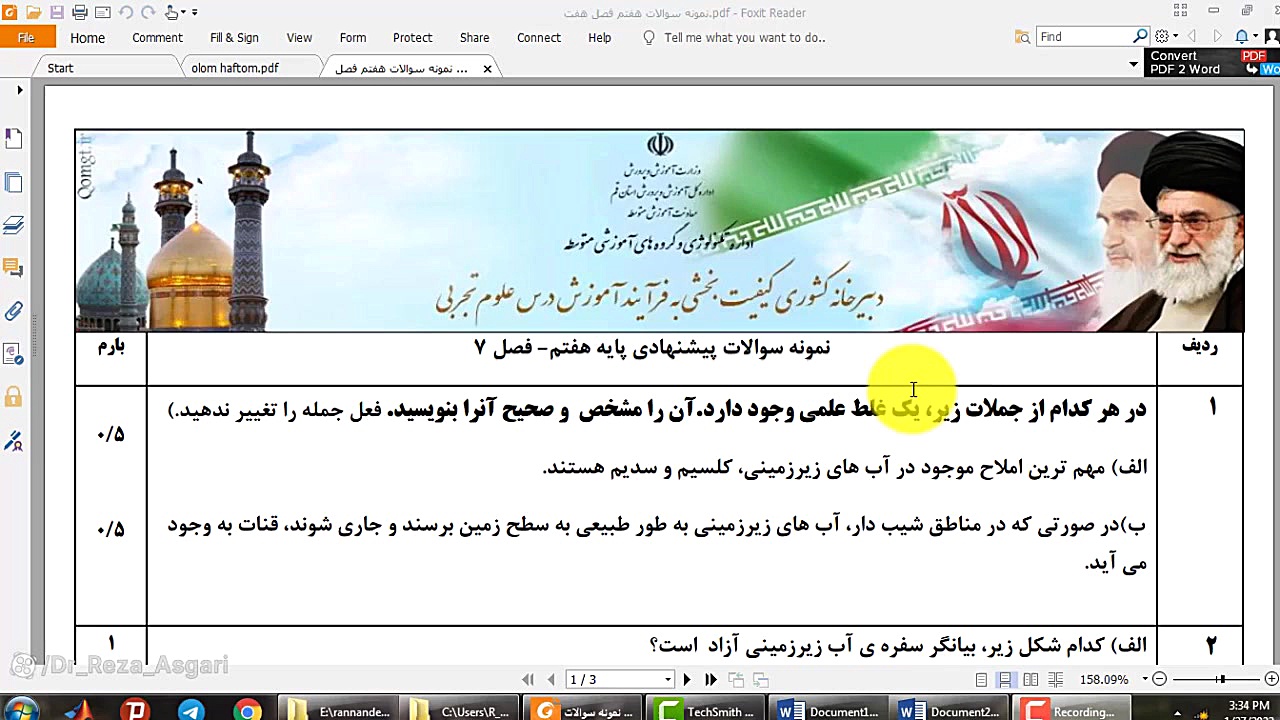Open the Page Thumbnails panel
The width and height of the screenshot is (1280, 720).
(x=14, y=182)
